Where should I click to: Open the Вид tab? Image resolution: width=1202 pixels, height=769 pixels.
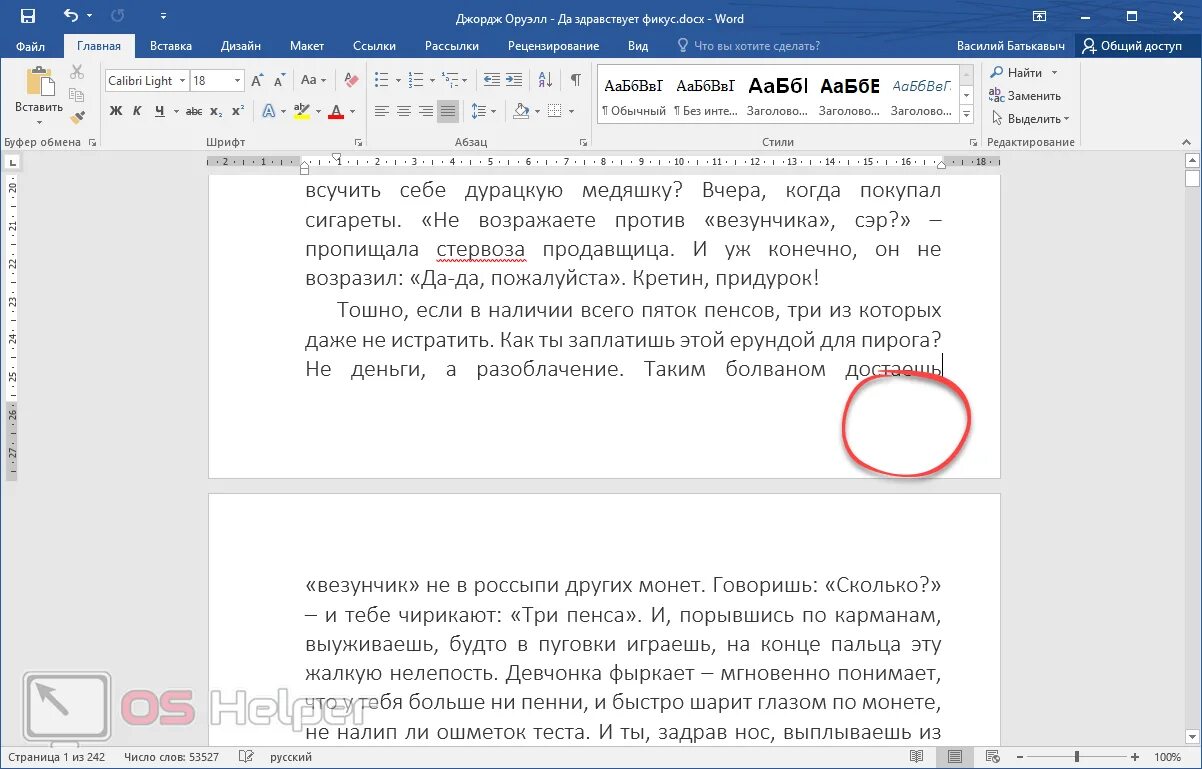(x=638, y=46)
